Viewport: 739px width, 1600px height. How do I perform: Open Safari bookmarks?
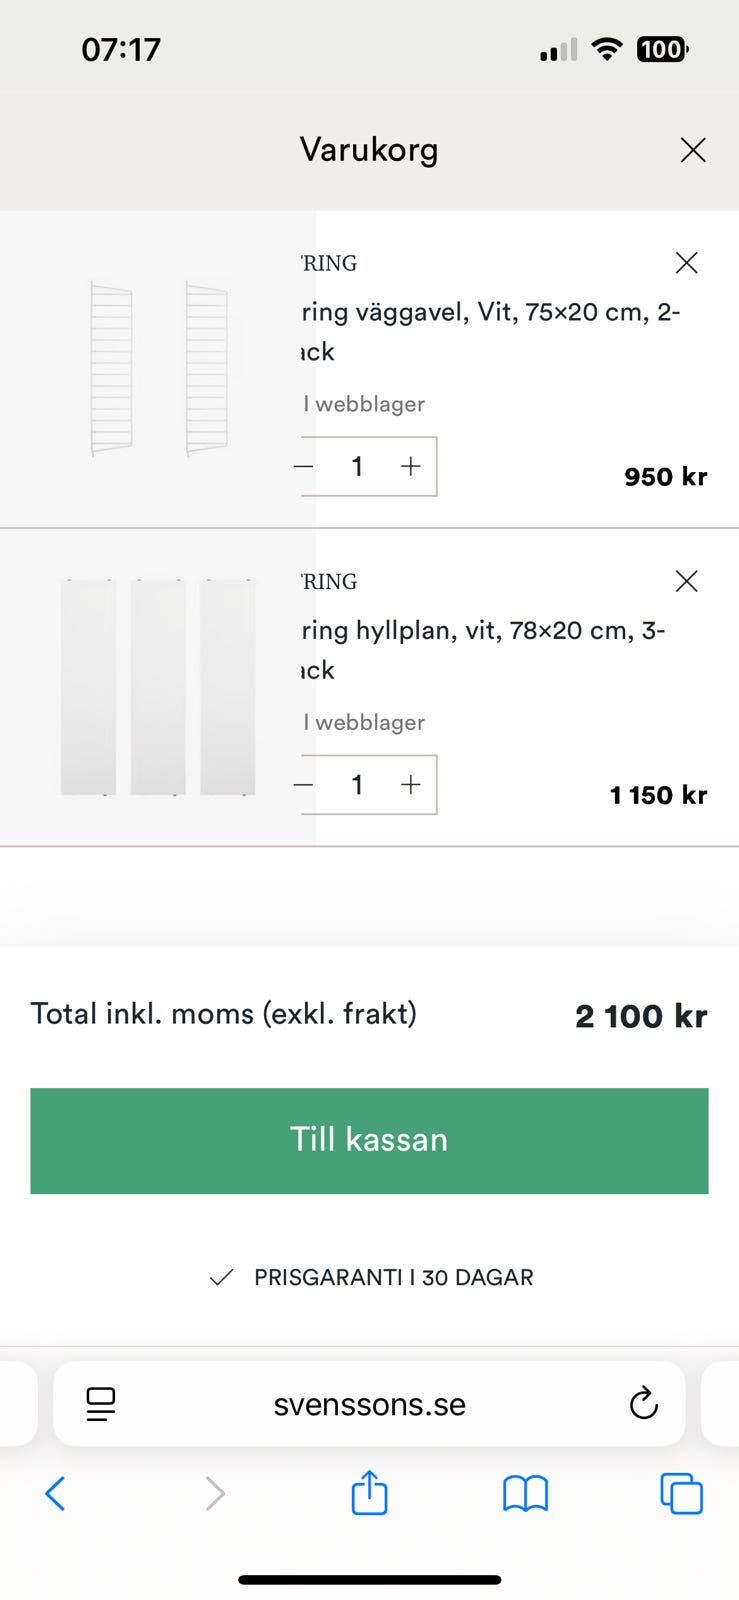[525, 1494]
